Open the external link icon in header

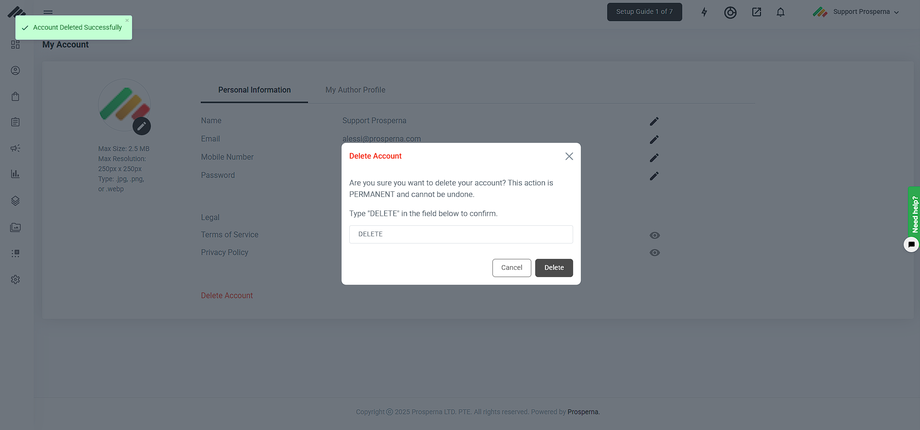pyautogui.click(x=756, y=12)
